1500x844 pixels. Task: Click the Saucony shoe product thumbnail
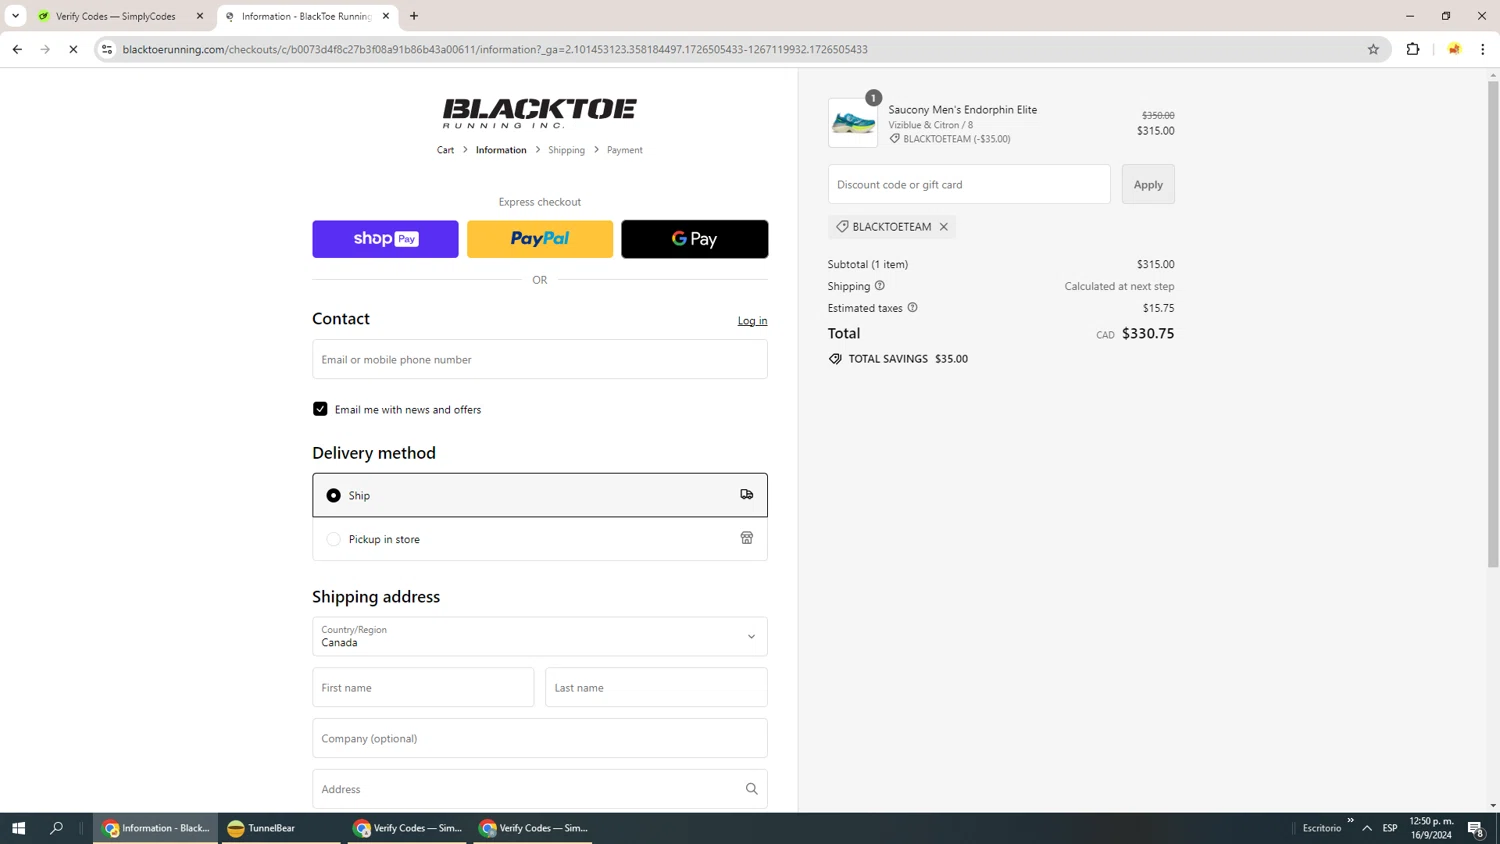[853, 123]
